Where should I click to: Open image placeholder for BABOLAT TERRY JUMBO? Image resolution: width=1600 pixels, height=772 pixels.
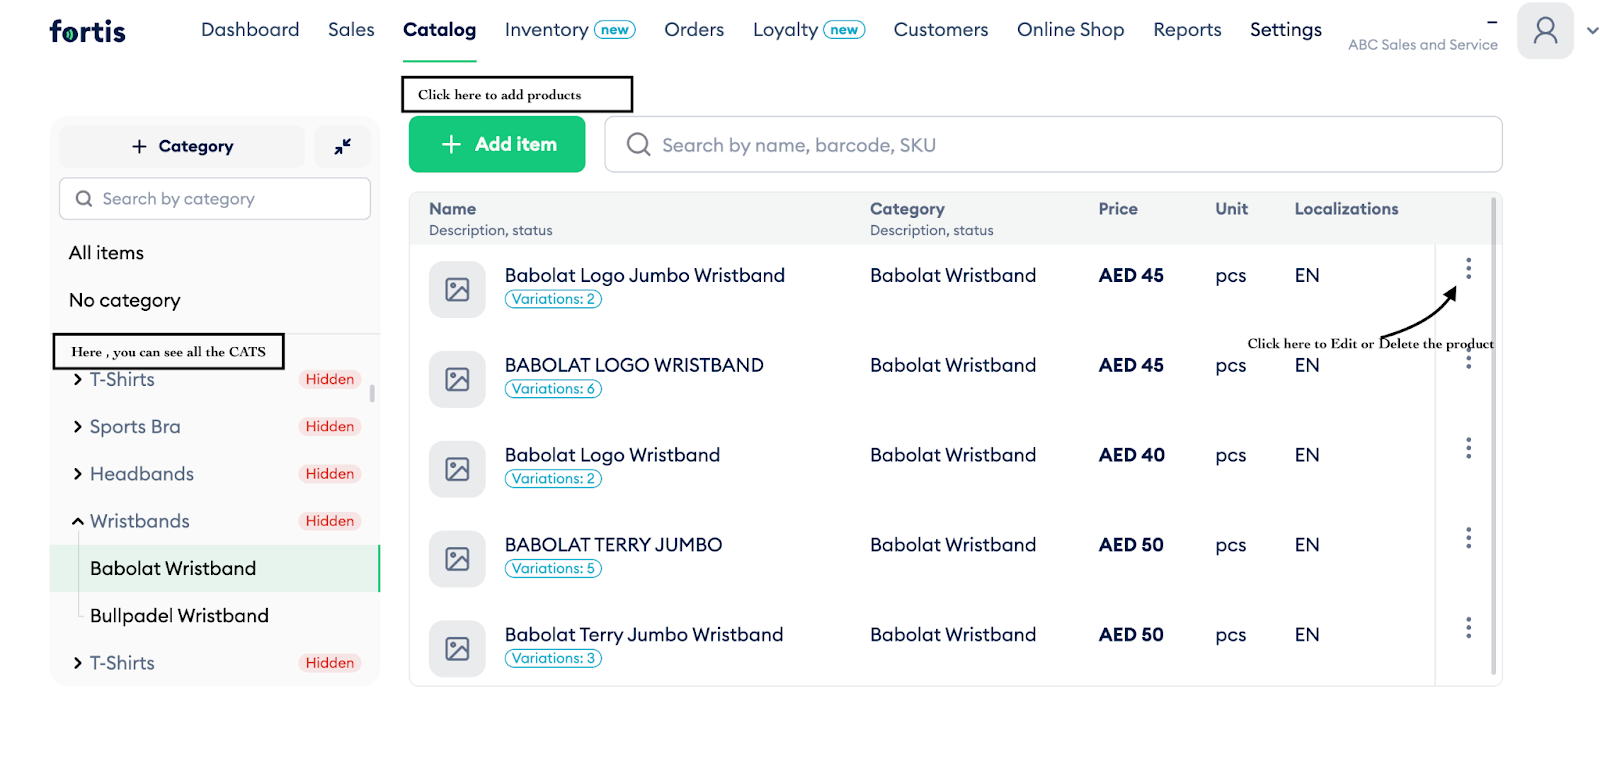[x=457, y=559]
